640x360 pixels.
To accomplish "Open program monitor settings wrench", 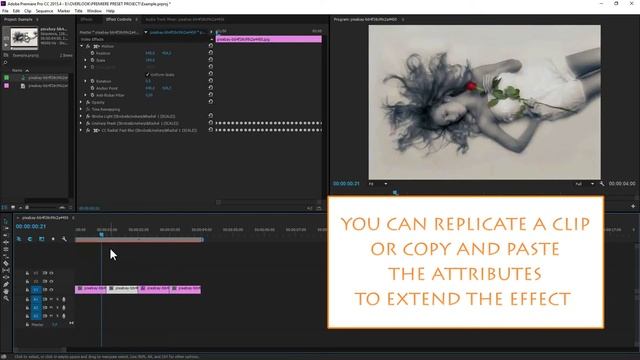I will (602, 184).
